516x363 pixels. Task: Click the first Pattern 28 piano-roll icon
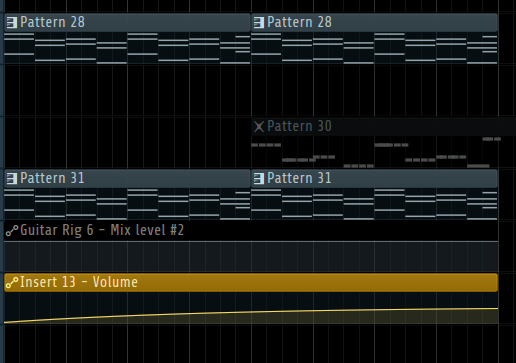pos(12,23)
